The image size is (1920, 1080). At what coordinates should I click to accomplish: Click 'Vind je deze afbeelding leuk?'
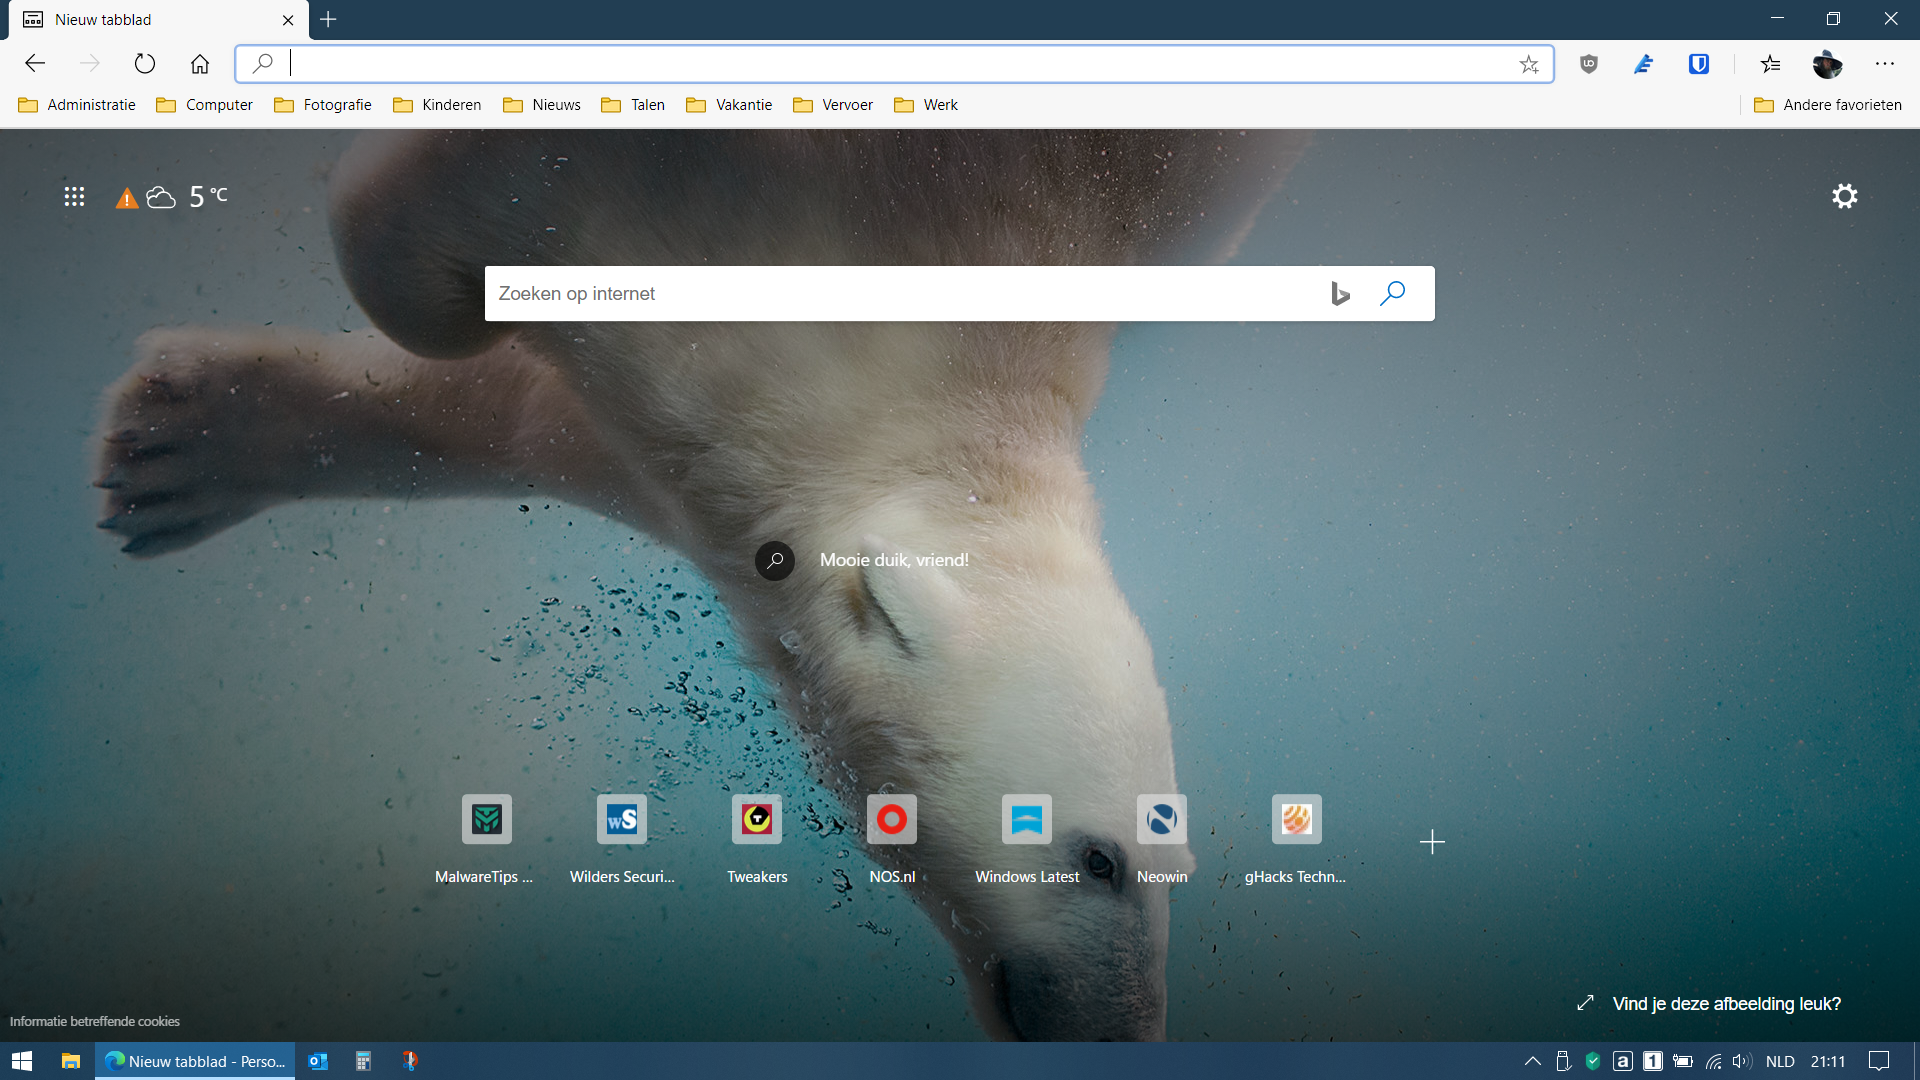[x=1725, y=1003]
